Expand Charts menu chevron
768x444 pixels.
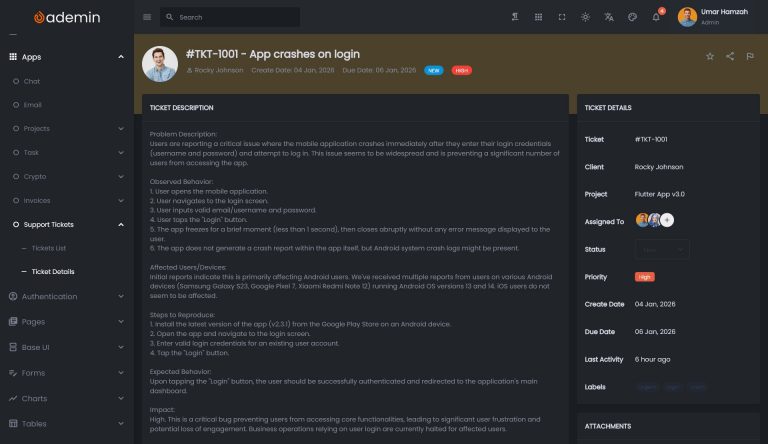click(120, 398)
